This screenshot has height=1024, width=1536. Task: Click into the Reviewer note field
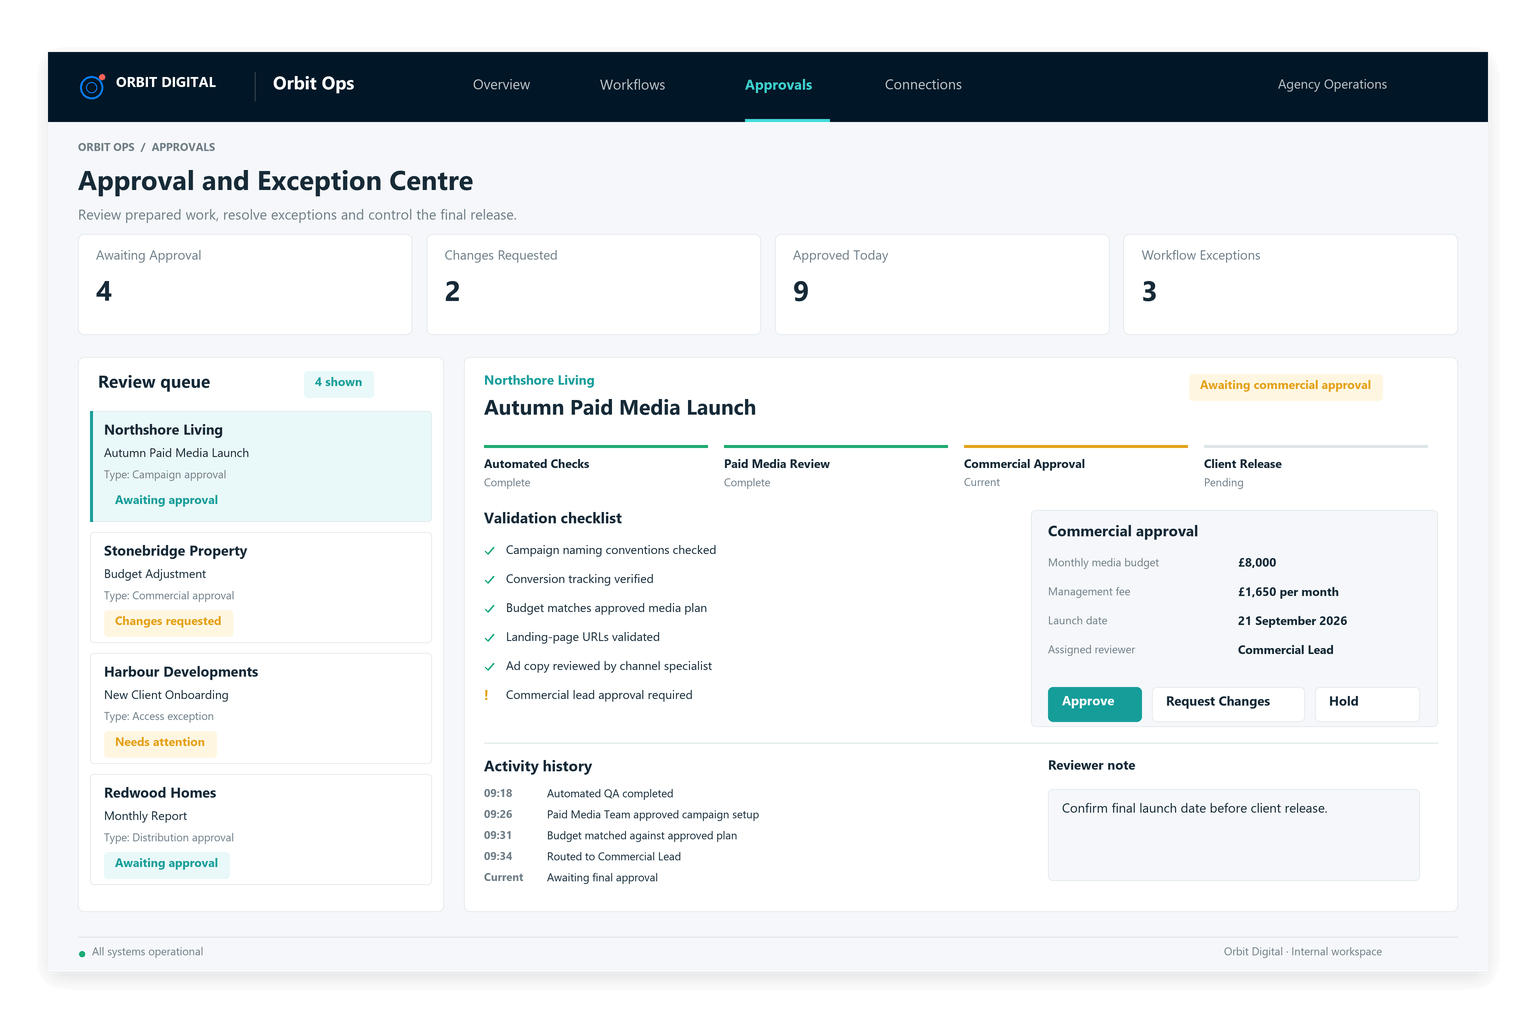pos(1233,835)
